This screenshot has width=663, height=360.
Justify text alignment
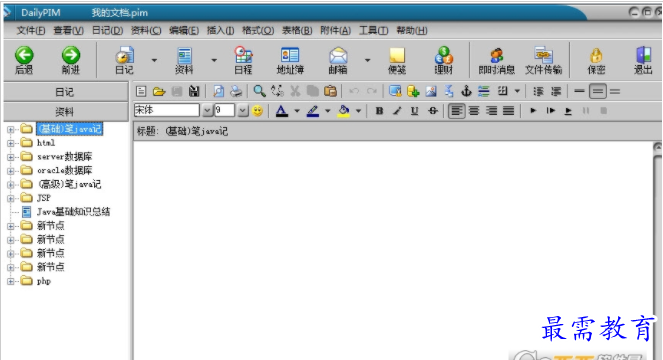509,111
